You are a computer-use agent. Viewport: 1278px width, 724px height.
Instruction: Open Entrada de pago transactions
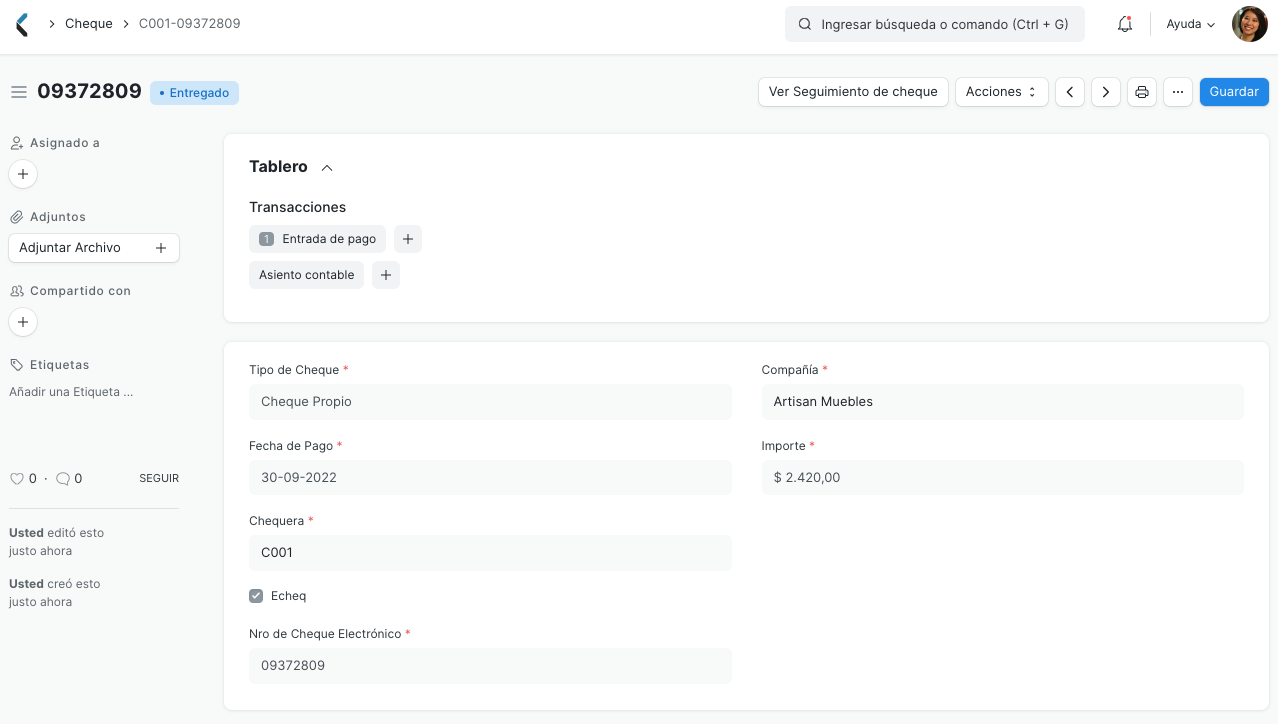pos(317,239)
